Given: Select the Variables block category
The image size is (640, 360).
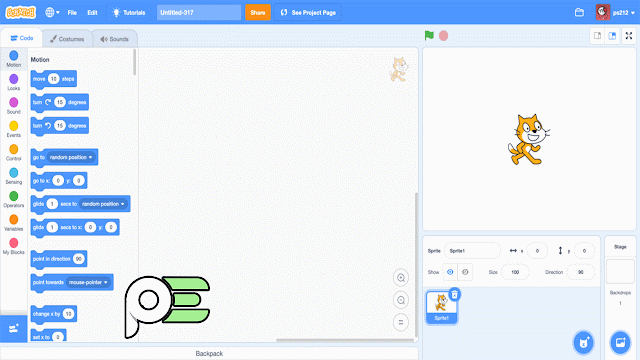Looking at the screenshot, I should click(13, 223).
